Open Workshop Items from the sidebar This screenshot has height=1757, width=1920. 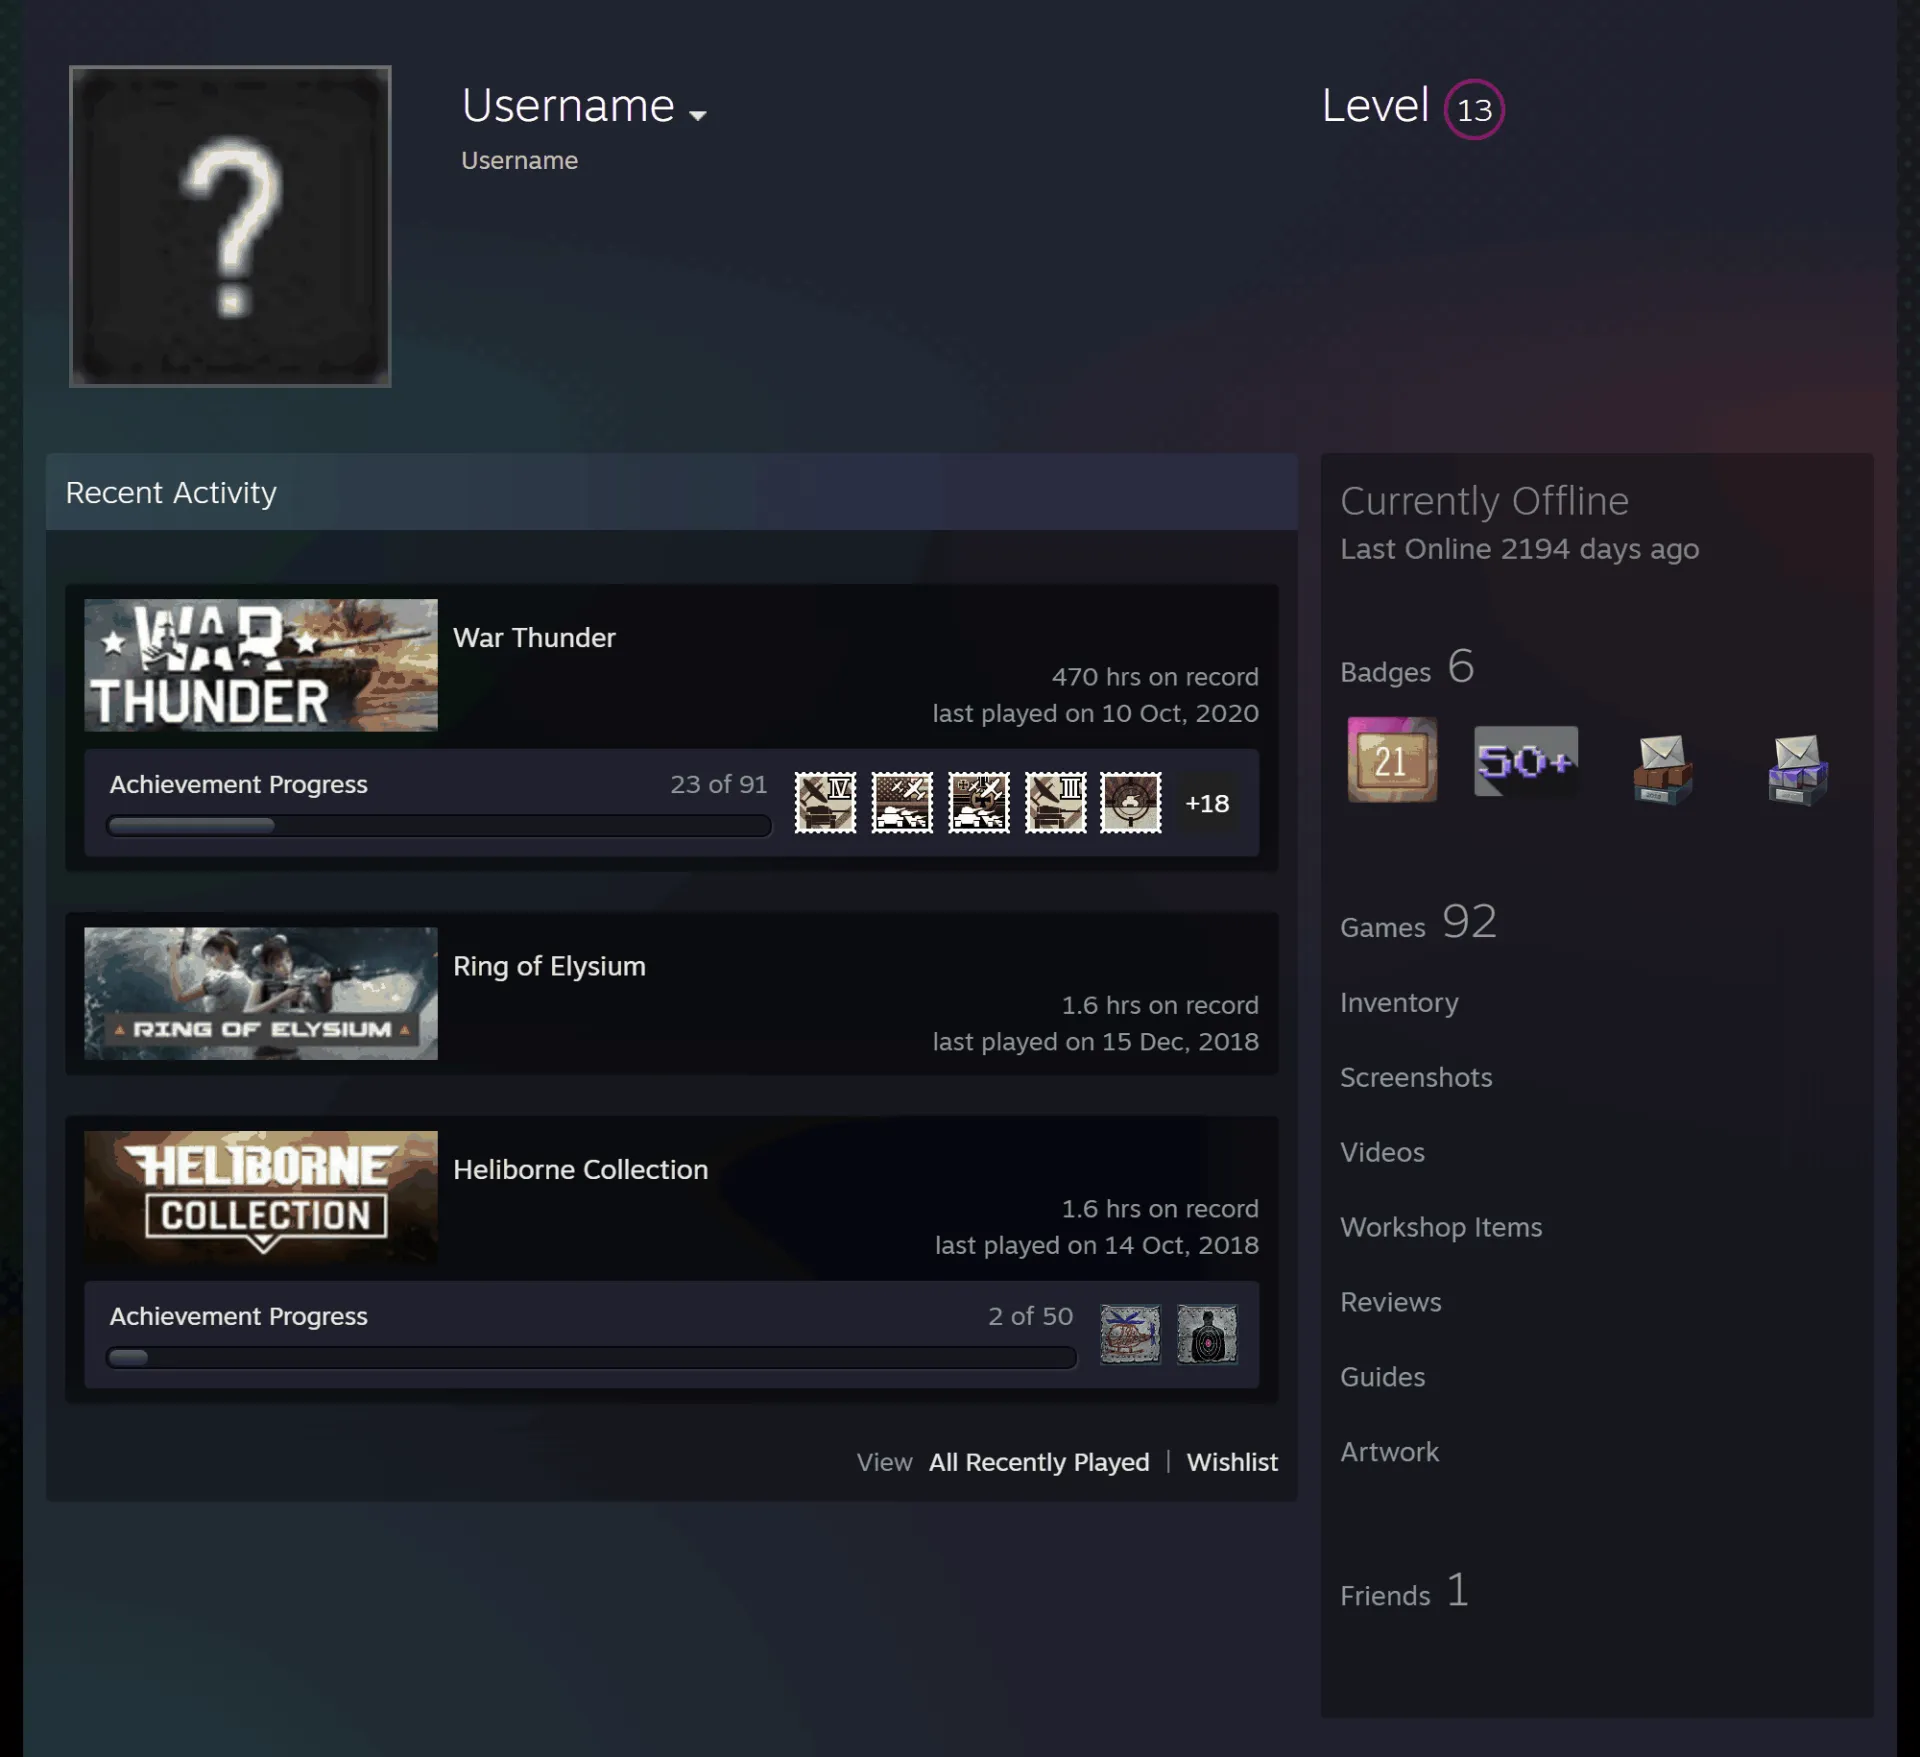click(1441, 1227)
